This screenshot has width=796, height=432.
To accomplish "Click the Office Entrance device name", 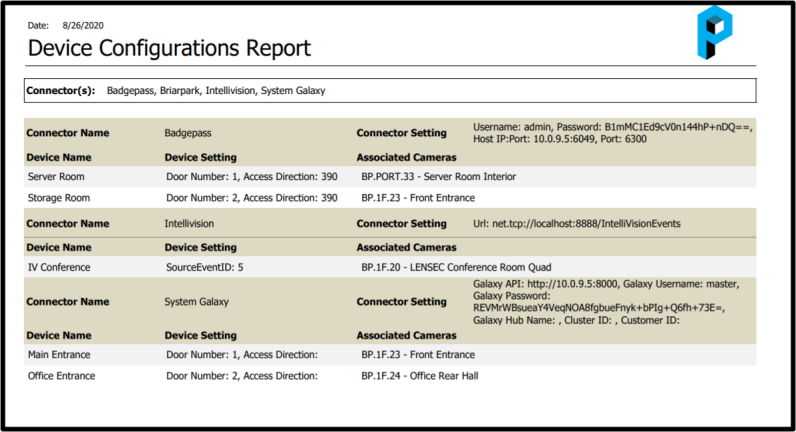I will [x=61, y=376].
